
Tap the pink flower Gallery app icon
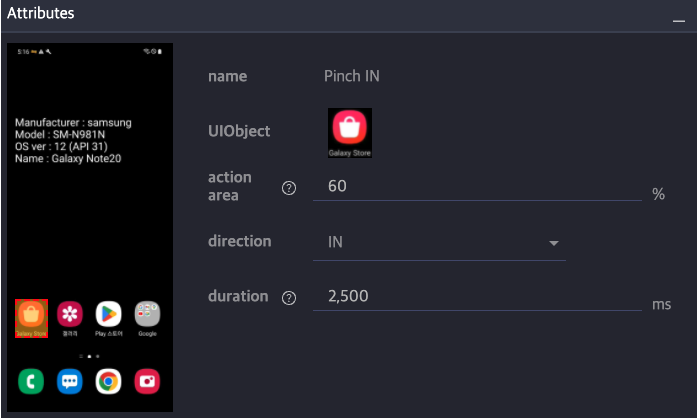tap(69, 316)
